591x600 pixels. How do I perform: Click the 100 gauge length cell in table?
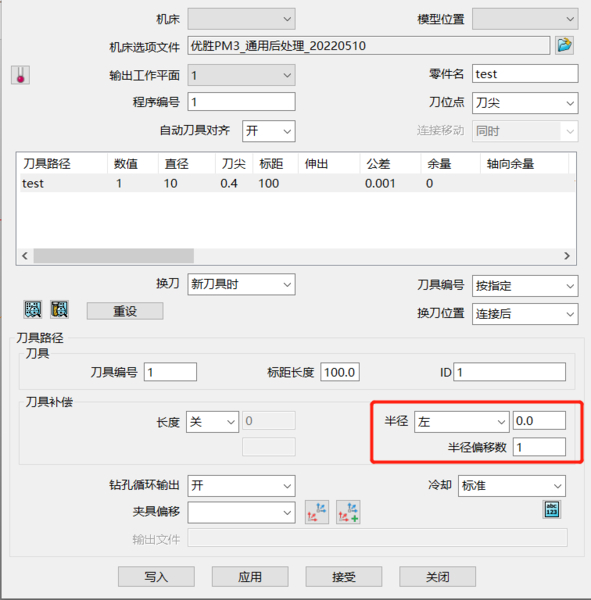[x=269, y=183]
